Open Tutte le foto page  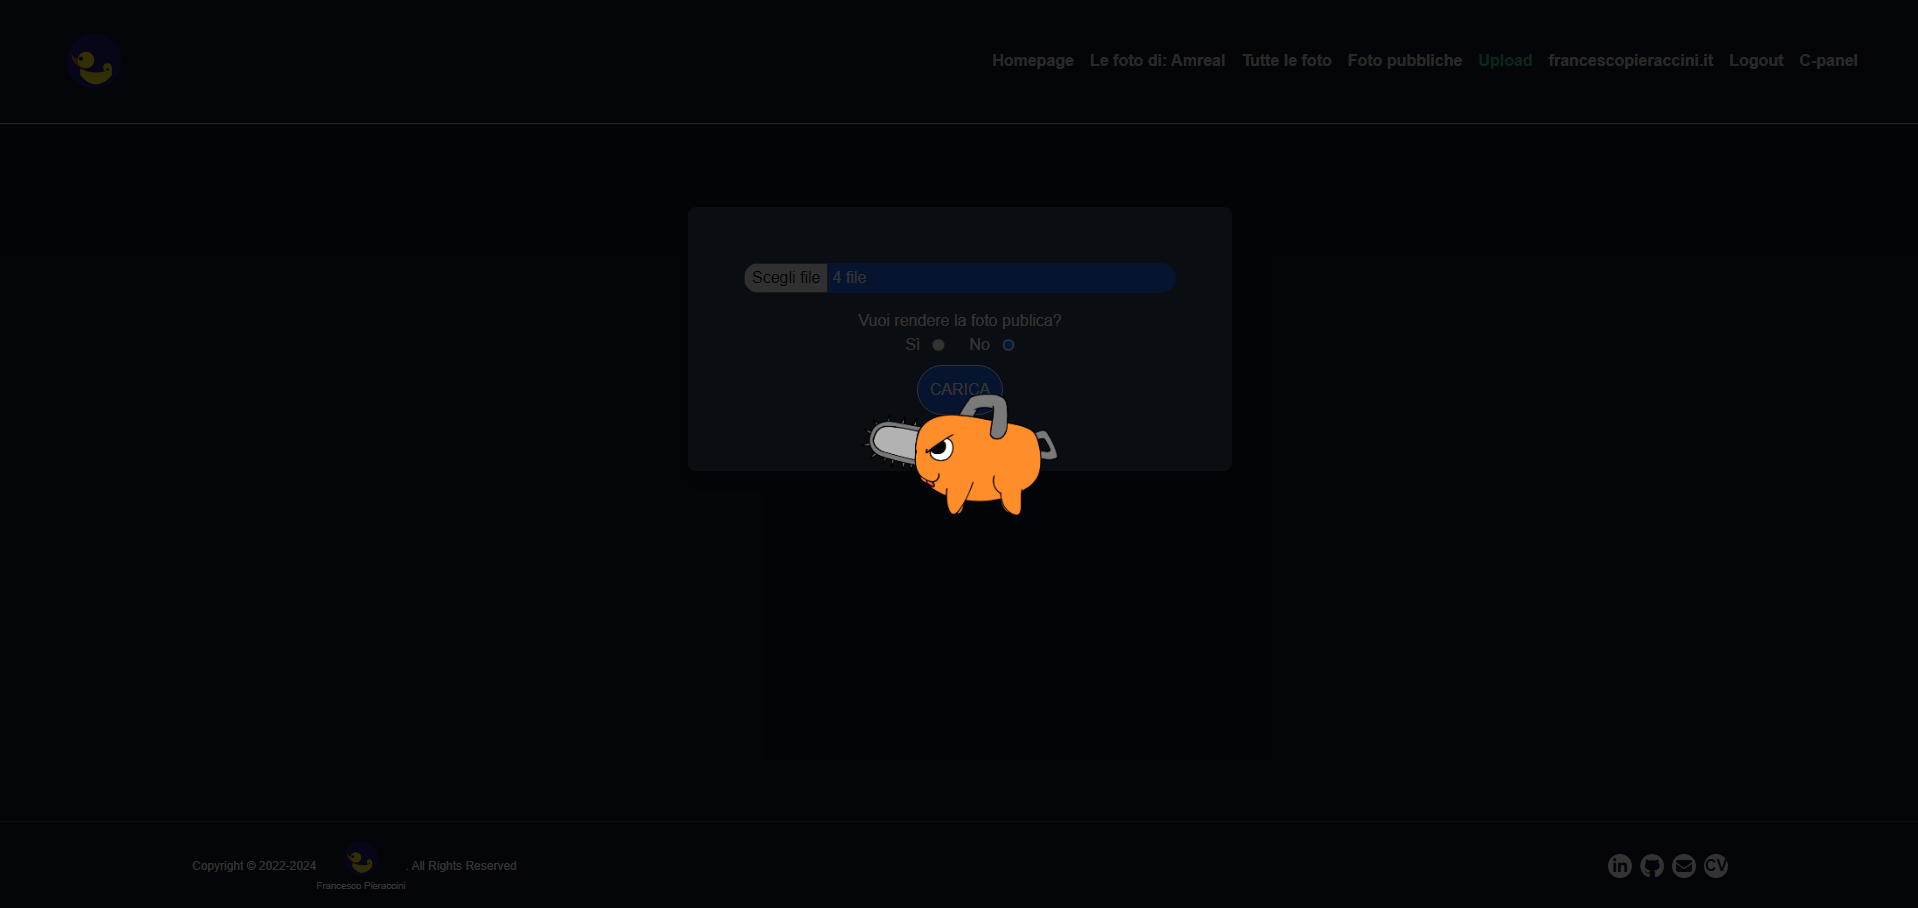tap(1287, 60)
